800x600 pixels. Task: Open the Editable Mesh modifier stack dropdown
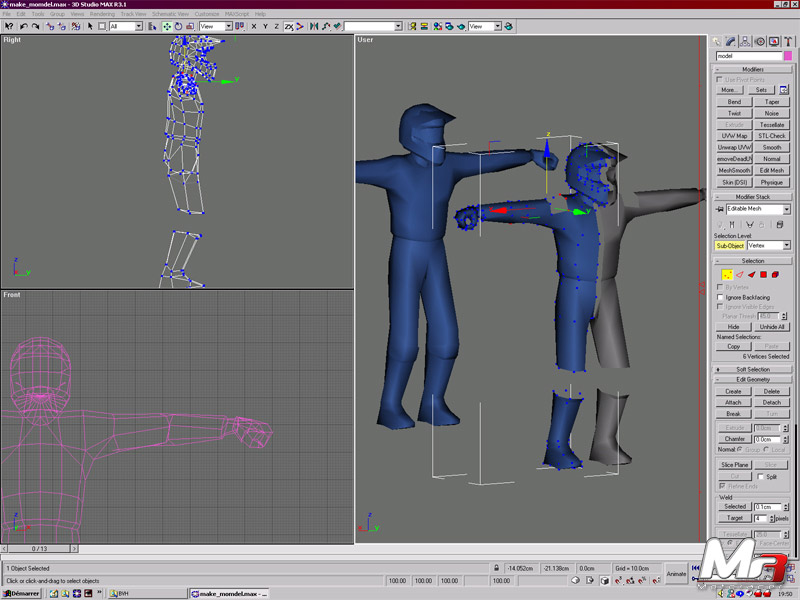786,209
